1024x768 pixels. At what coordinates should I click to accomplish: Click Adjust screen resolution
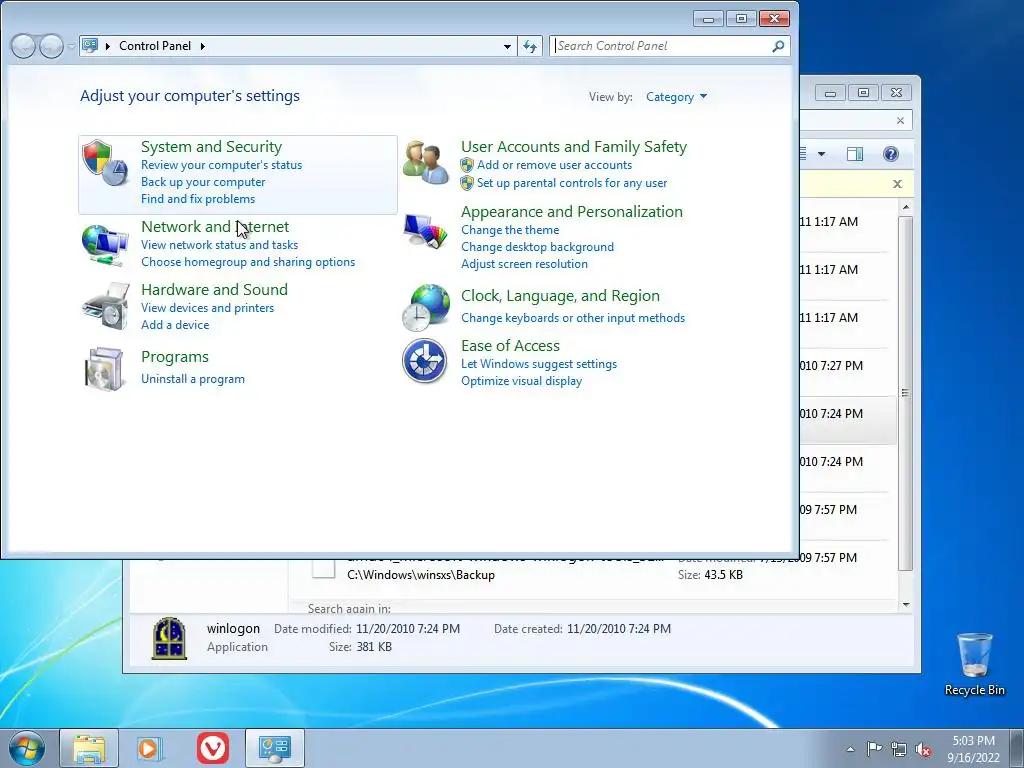pyautogui.click(x=524, y=264)
